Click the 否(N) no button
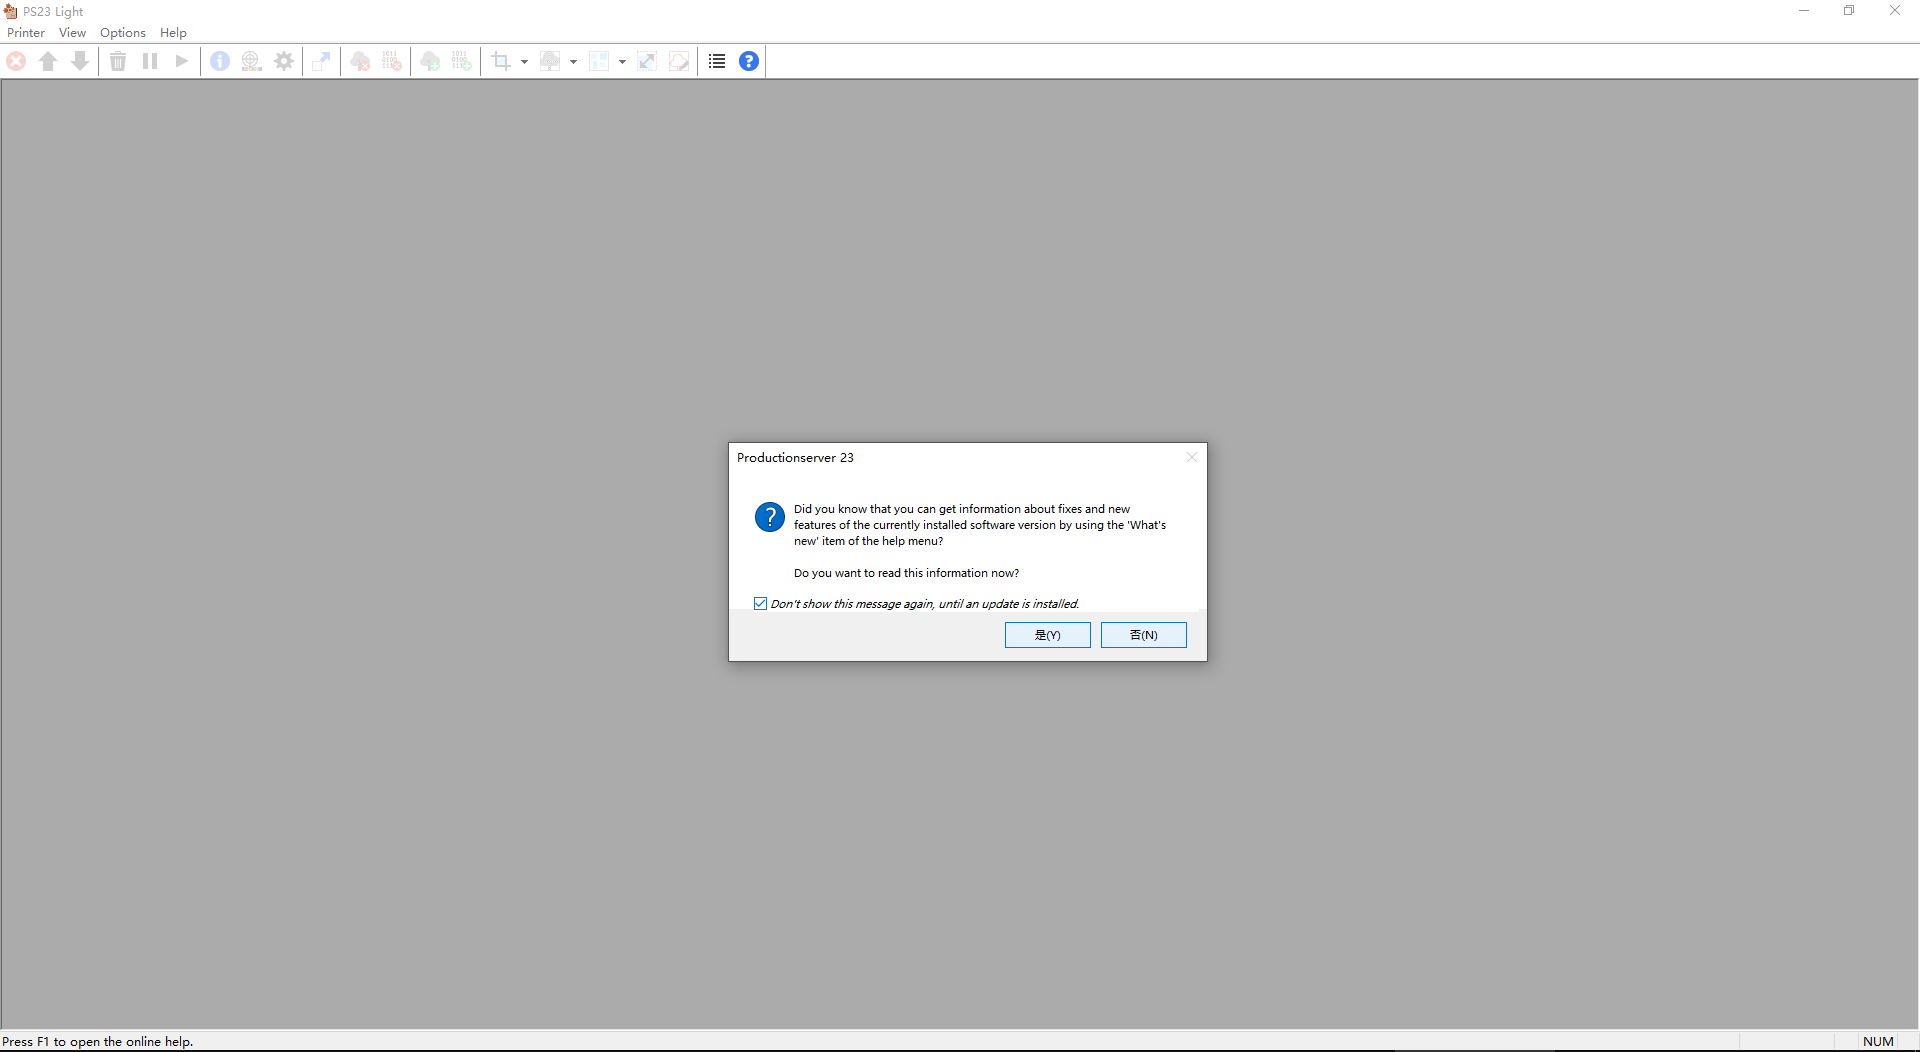 point(1144,635)
